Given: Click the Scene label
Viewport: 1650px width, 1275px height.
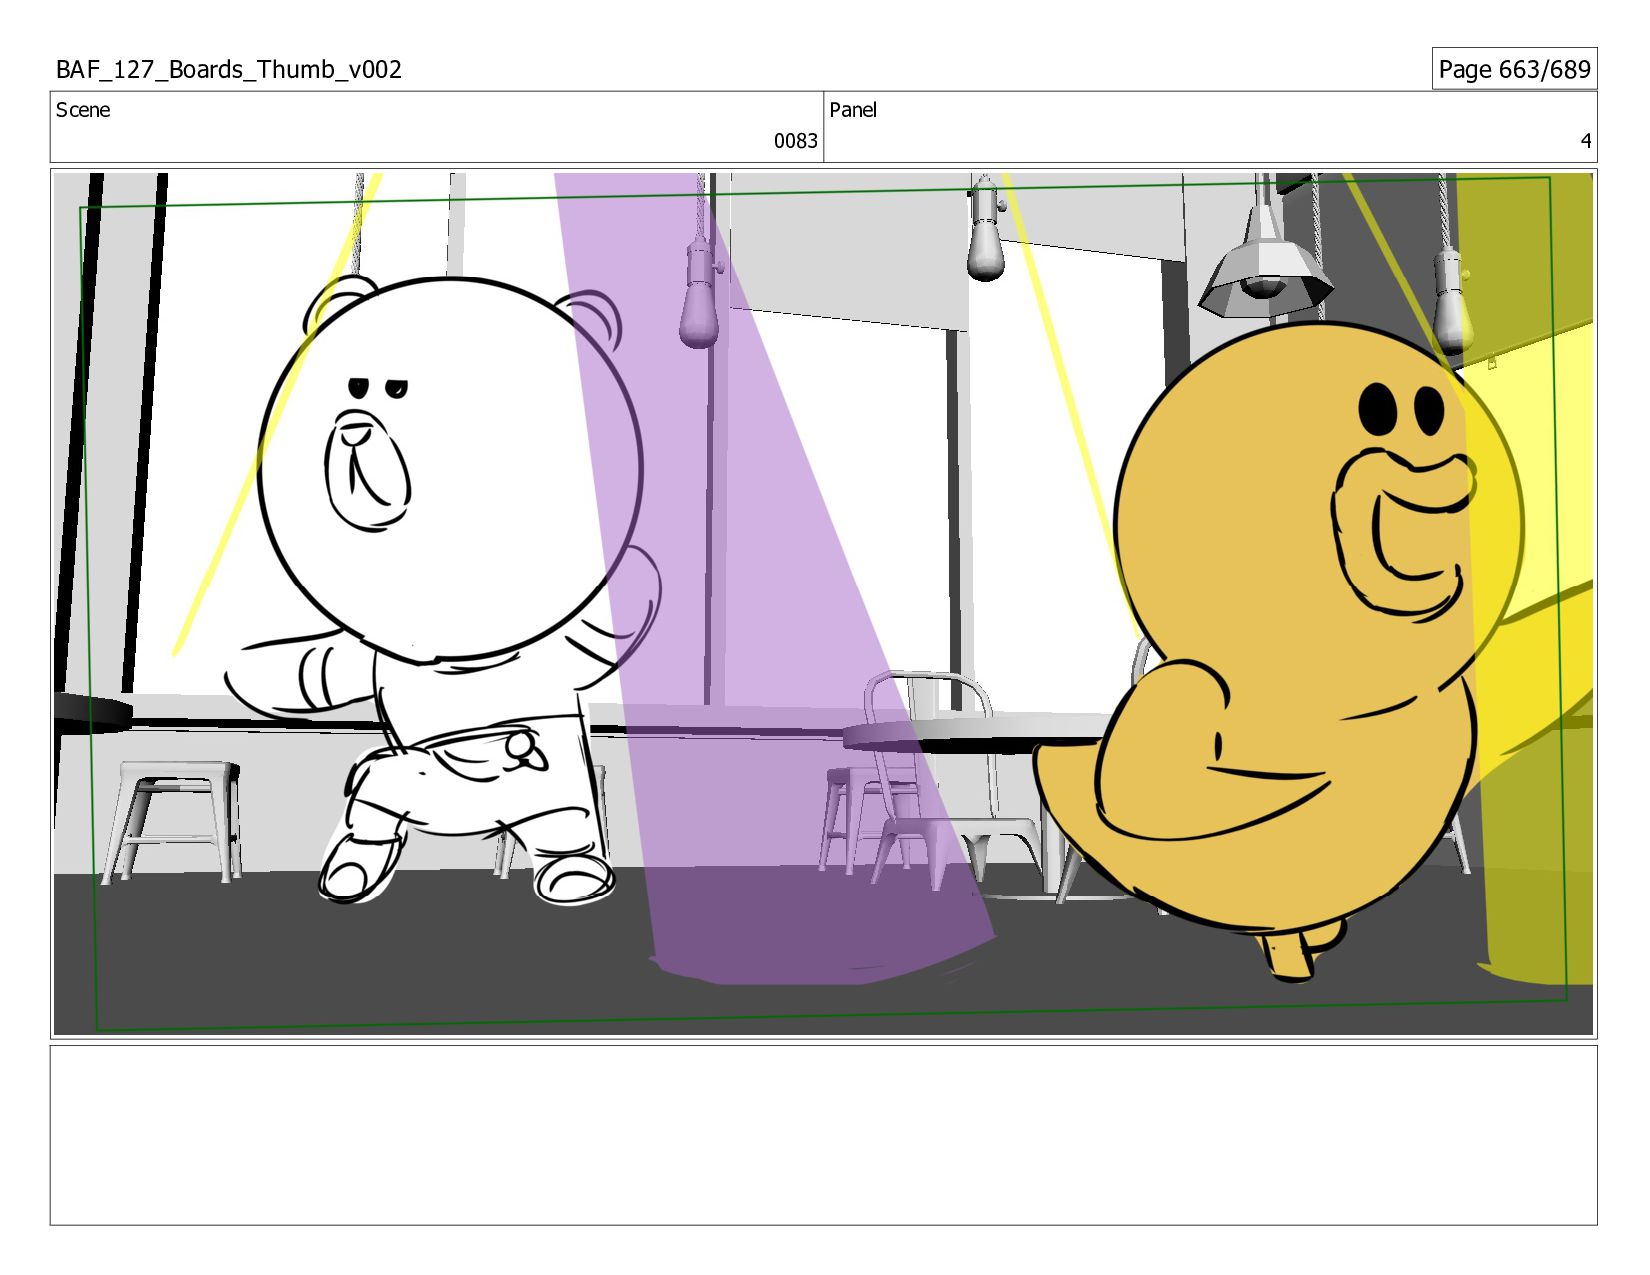Looking at the screenshot, I should (83, 110).
